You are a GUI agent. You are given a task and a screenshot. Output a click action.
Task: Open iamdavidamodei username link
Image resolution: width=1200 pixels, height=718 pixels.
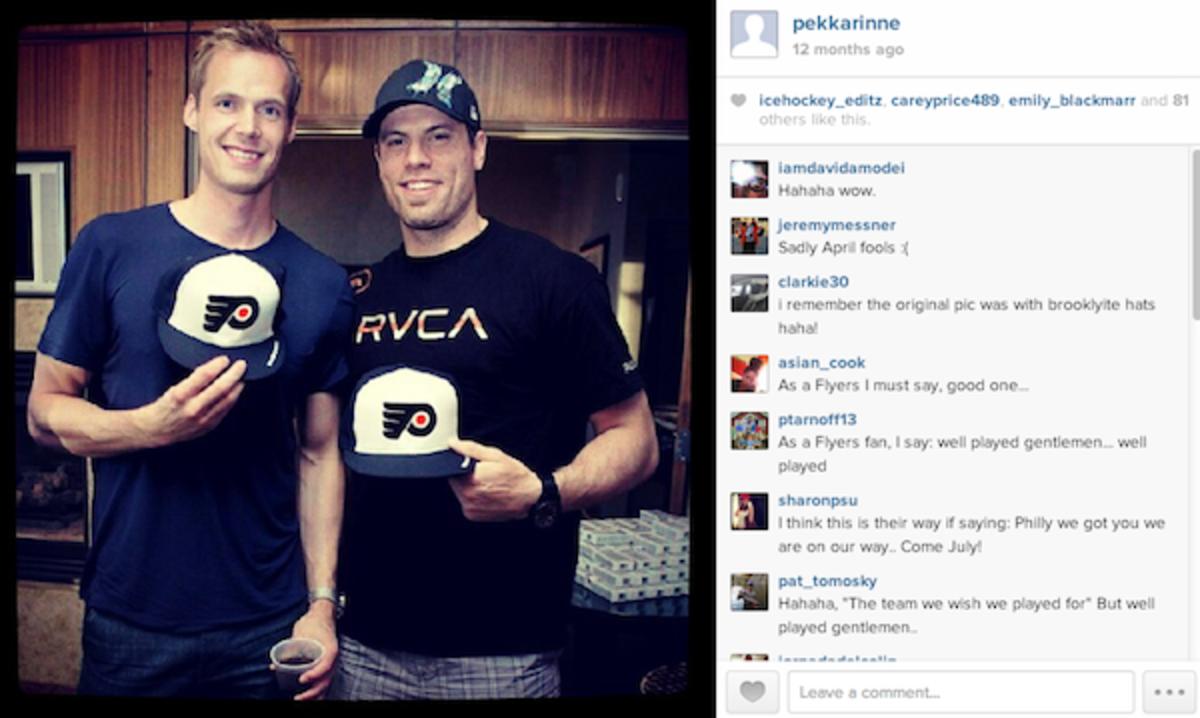coord(841,168)
